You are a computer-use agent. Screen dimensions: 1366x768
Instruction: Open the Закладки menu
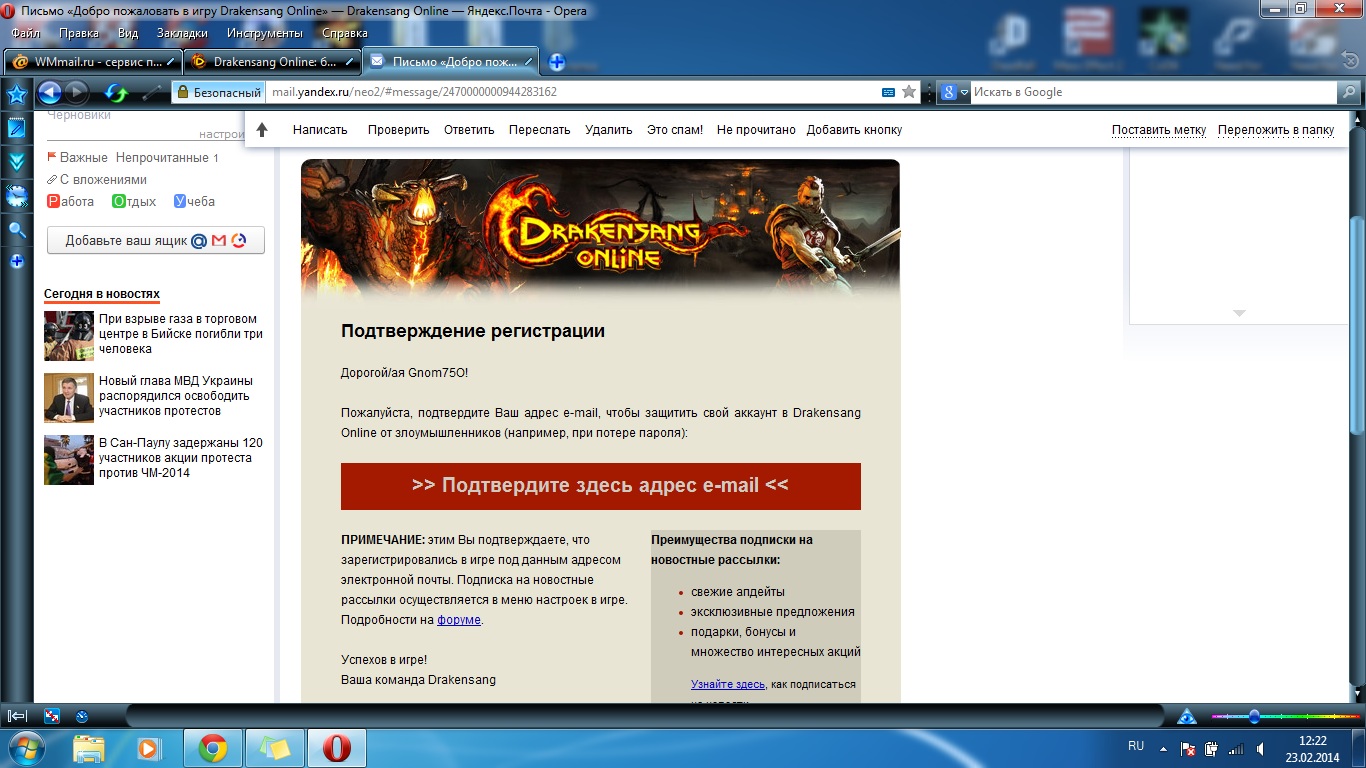point(182,33)
